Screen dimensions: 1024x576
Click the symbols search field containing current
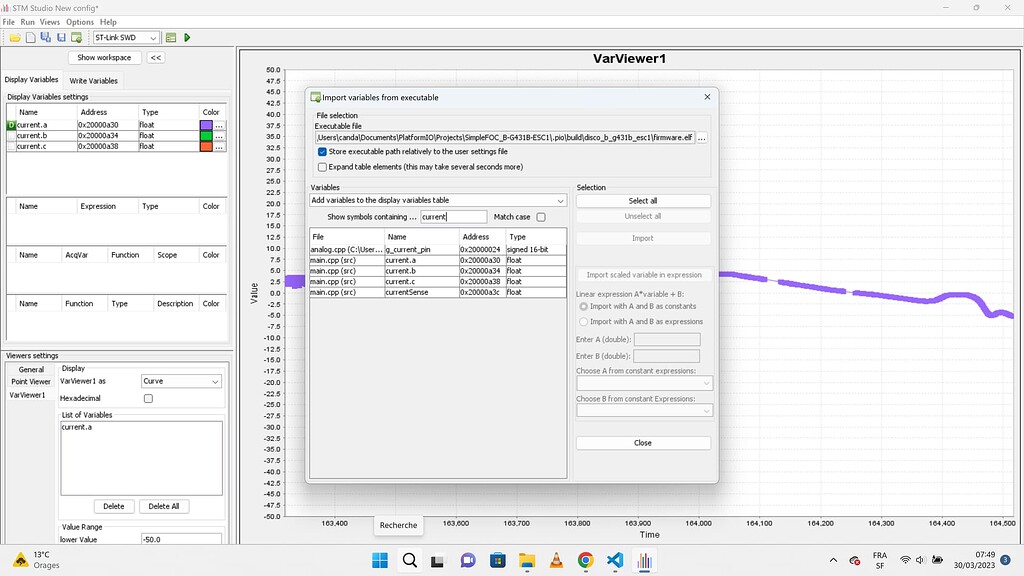[453, 216]
